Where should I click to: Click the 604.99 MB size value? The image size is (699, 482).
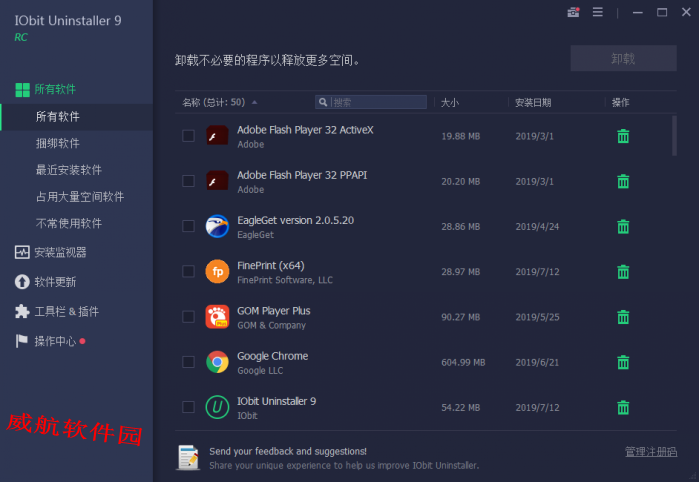tap(463, 363)
